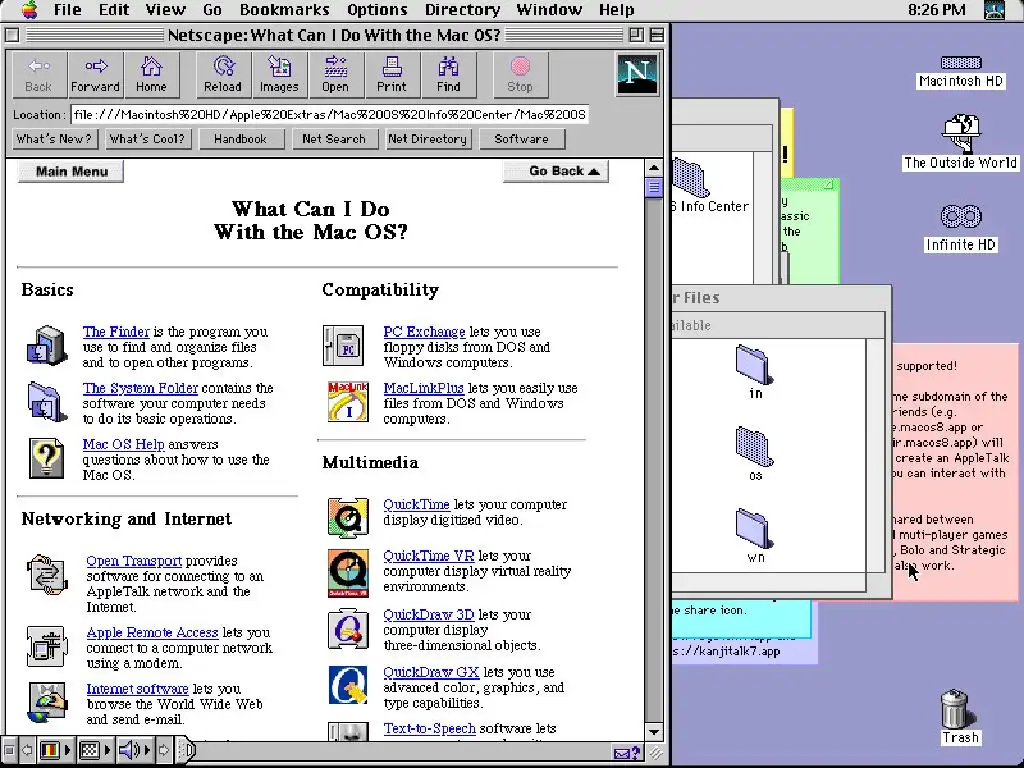Viewport: 1024px width, 768px height.
Task: Click the Open toolbar button
Action: [335, 74]
